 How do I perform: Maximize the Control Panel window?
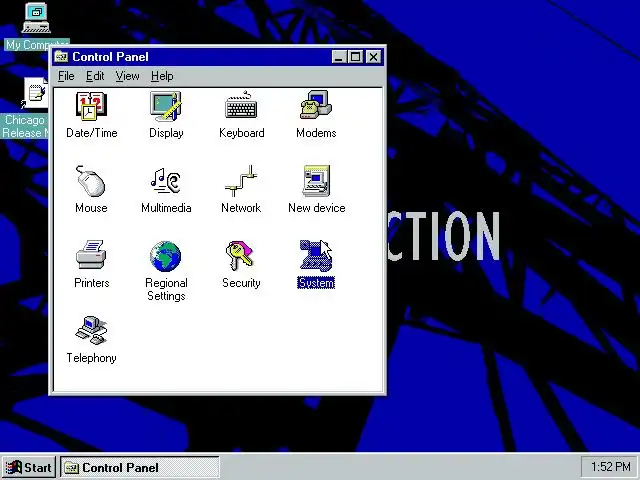[x=355, y=57]
